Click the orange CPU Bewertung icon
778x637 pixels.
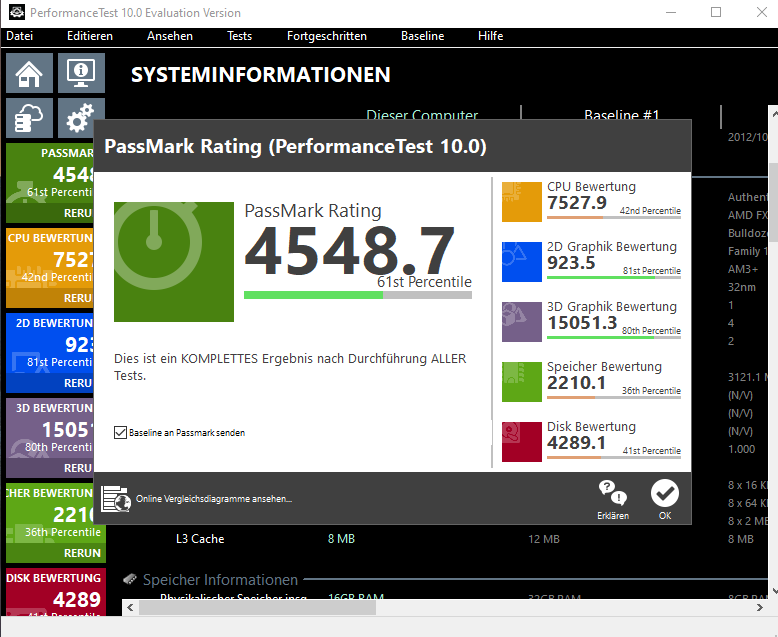(x=521, y=202)
